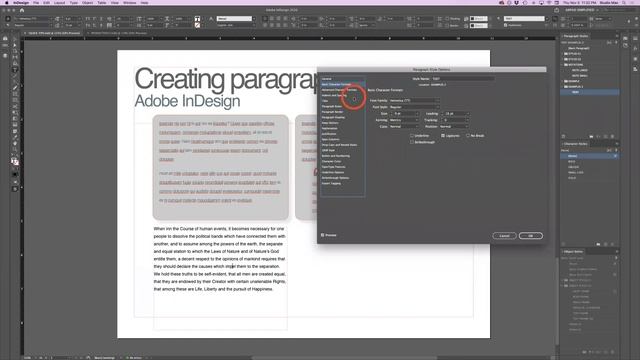Click the stroke color swatch in Control panel
The width and height of the screenshot is (640, 360).
coord(198,25)
